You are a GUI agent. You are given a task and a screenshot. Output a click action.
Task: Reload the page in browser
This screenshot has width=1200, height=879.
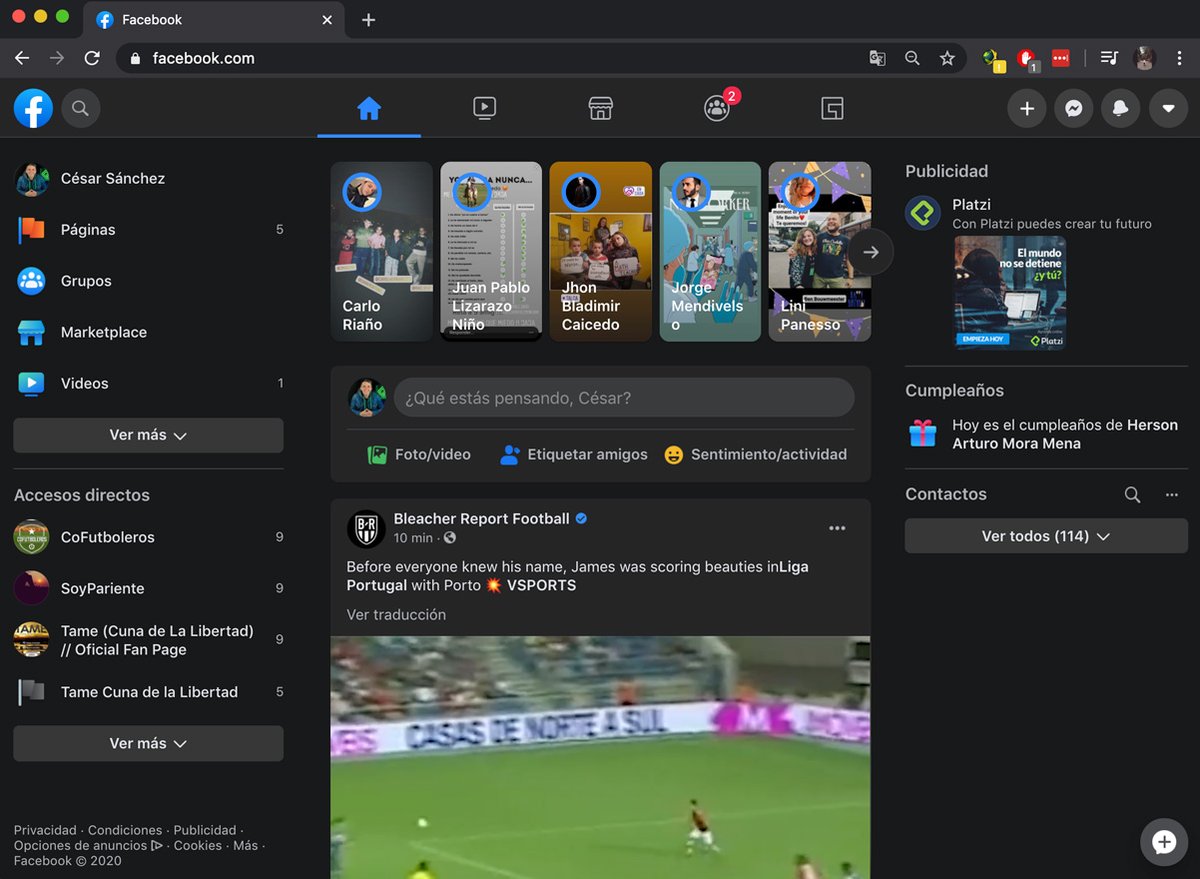pyautogui.click(x=92, y=58)
